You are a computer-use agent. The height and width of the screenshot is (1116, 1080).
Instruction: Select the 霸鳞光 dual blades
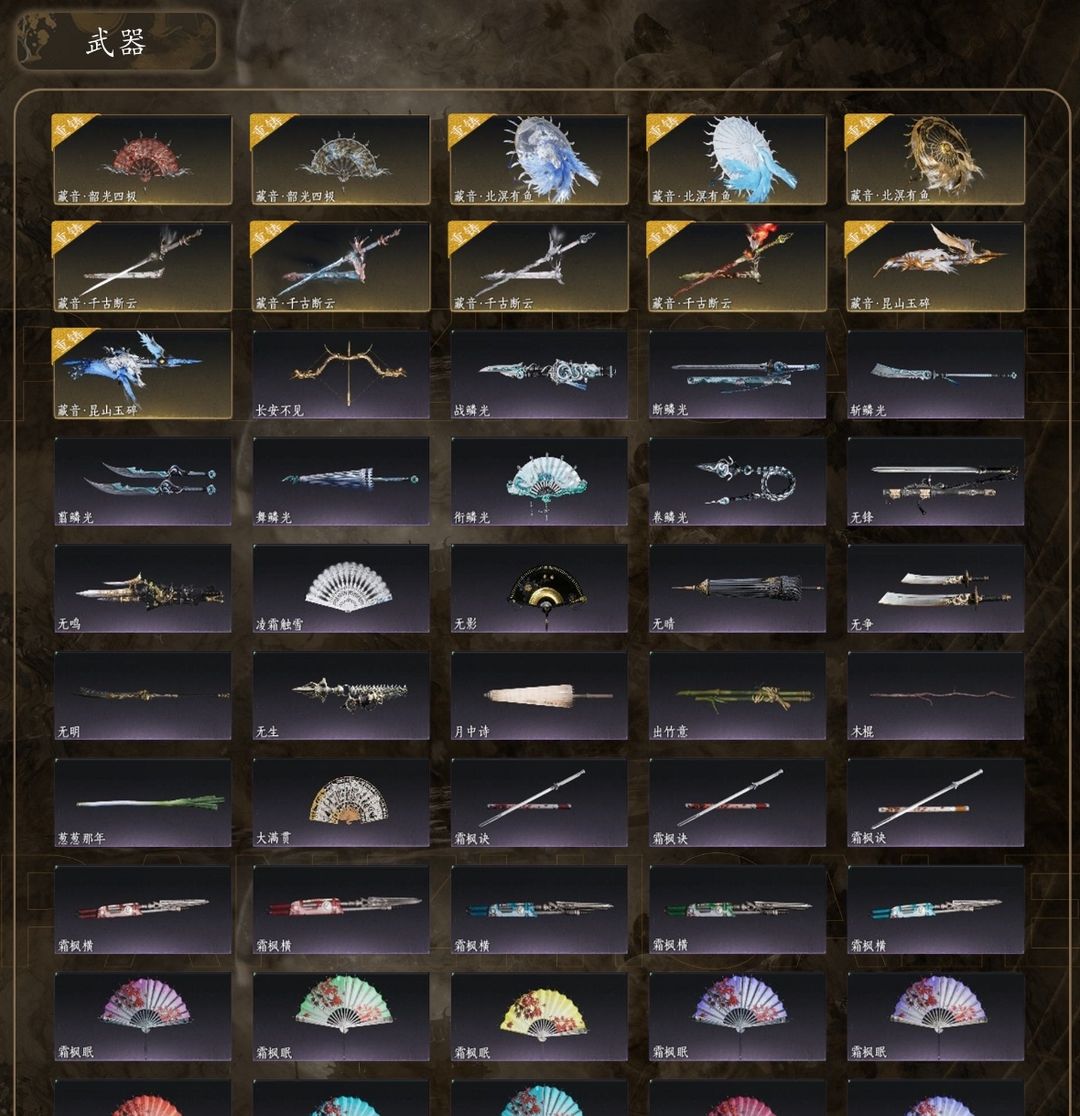(142, 481)
